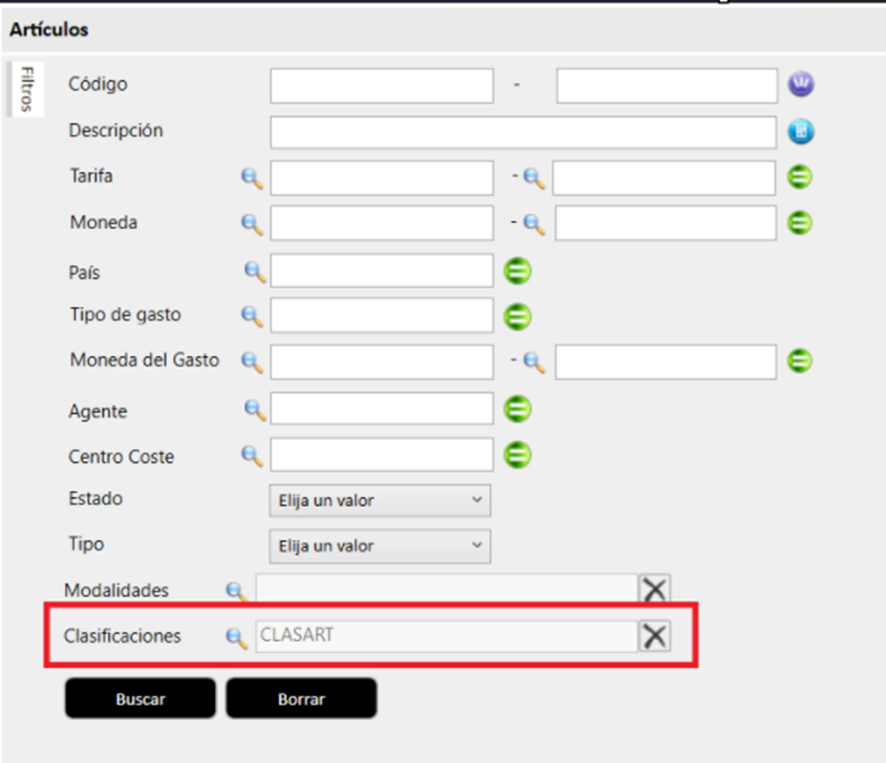Viewport: 886px width, 763px height.
Task: Expand the Tipo dropdown
Action: coord(380,546)
